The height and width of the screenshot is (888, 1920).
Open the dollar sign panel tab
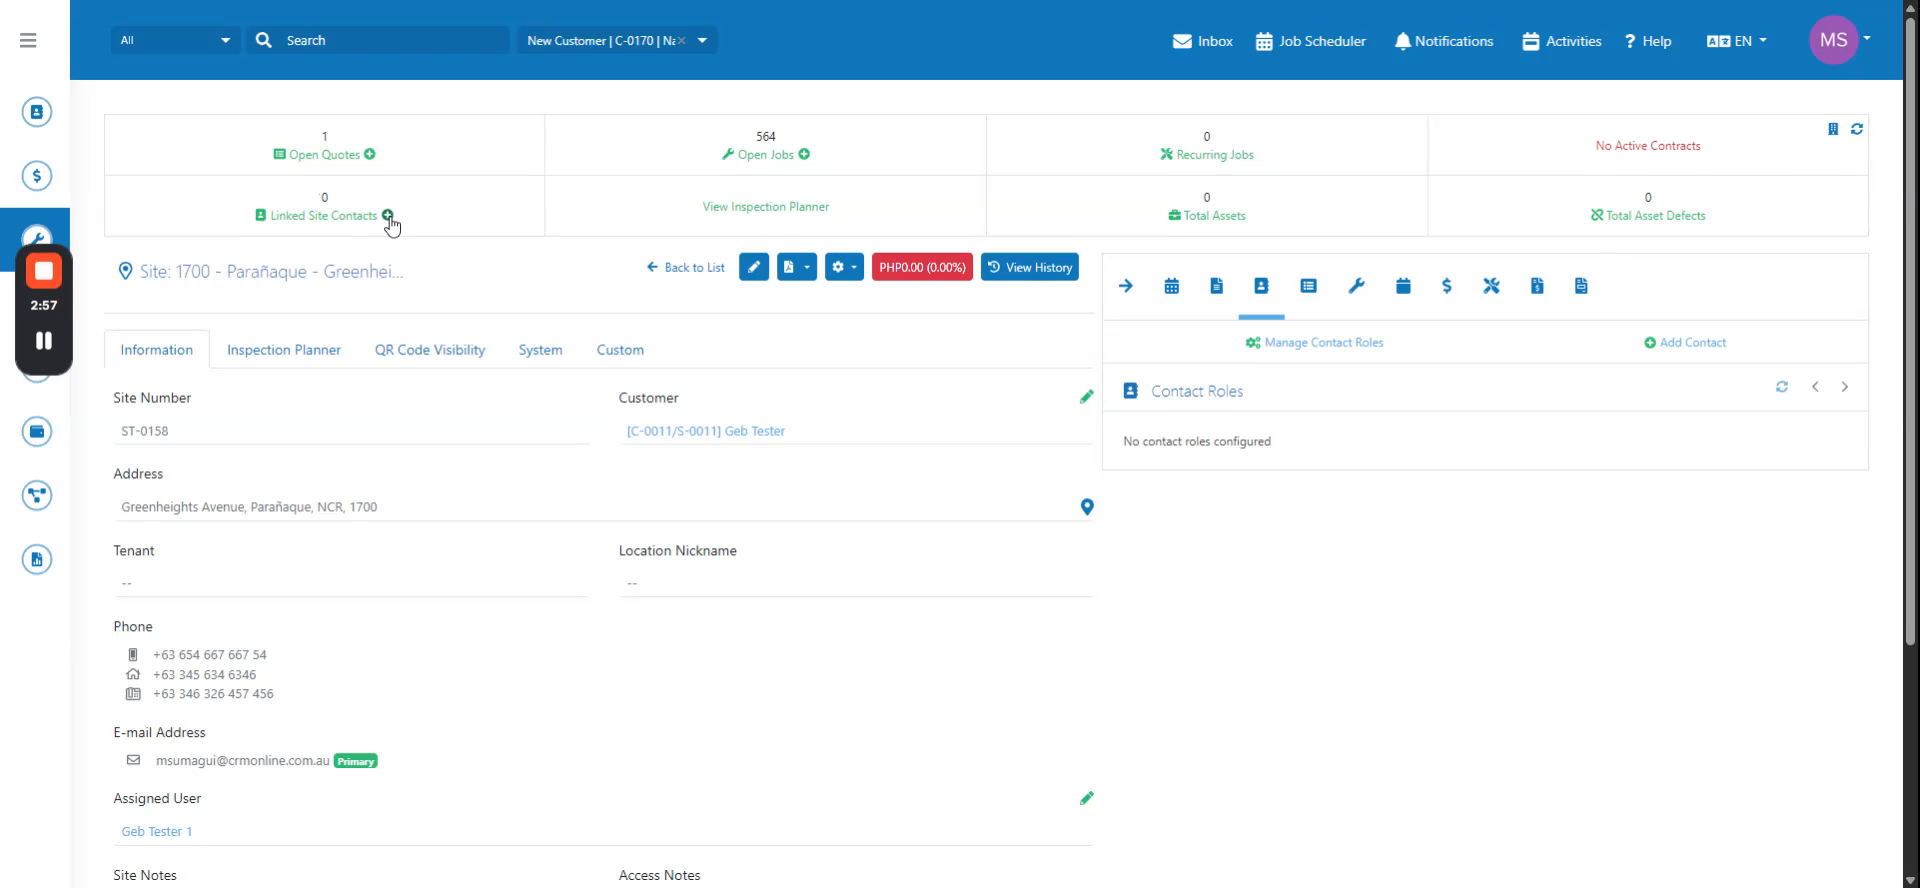pyautogui.click(x=1447, y=286)
